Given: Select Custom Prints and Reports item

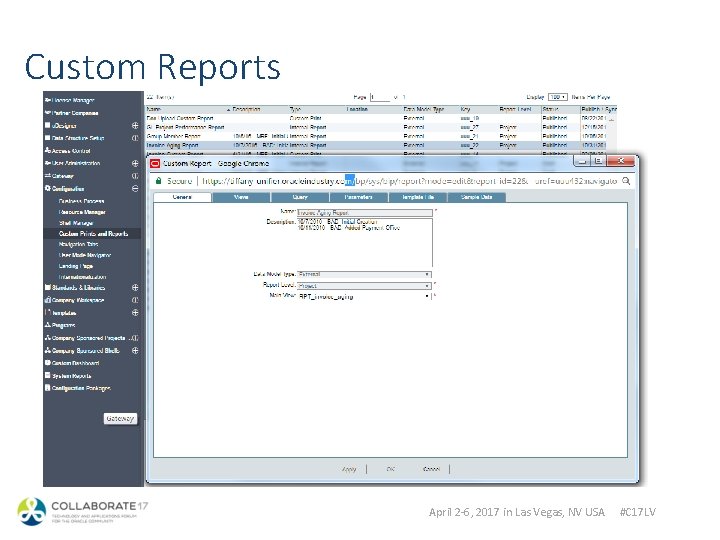Looking at the screenshot, I should [93, 234].
